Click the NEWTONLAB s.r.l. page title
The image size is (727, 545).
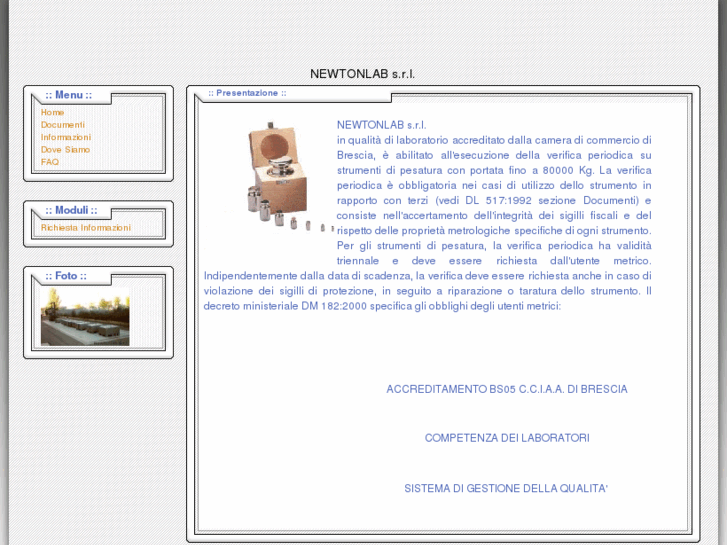363,74
